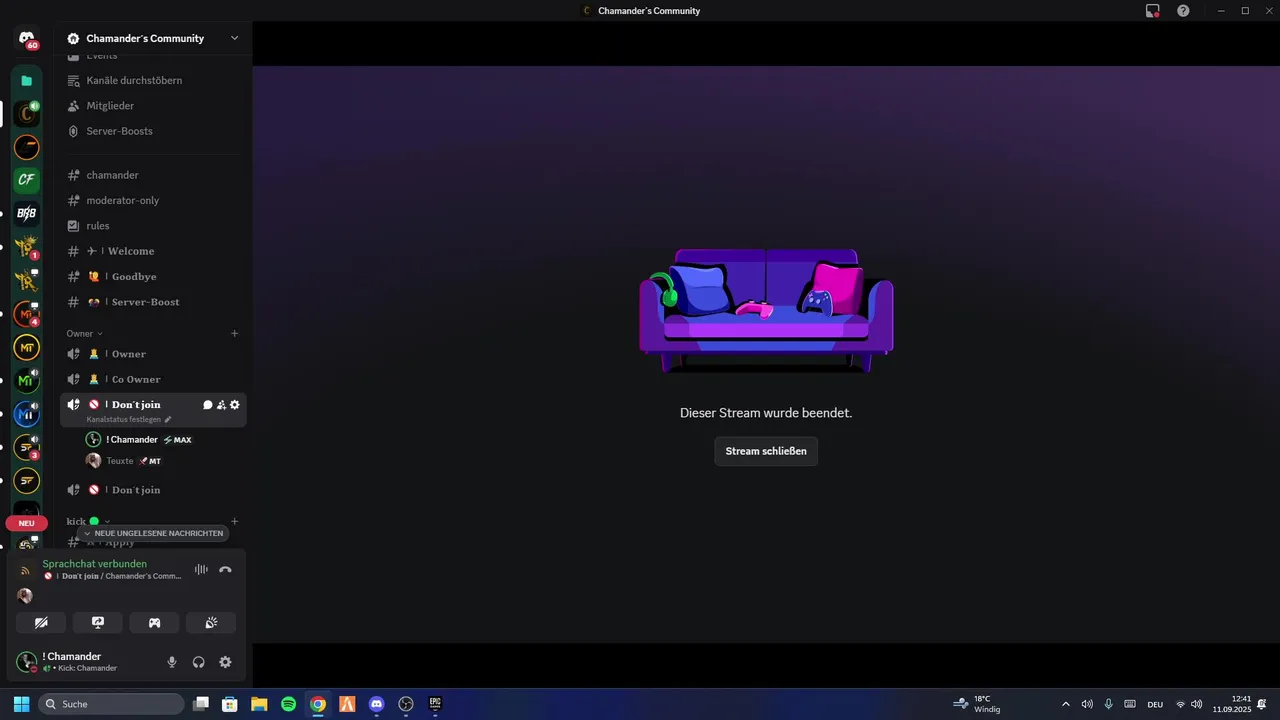Join the second Don't join voice channel
Viewport: 1280px width, 720px height.
[152, 490]
